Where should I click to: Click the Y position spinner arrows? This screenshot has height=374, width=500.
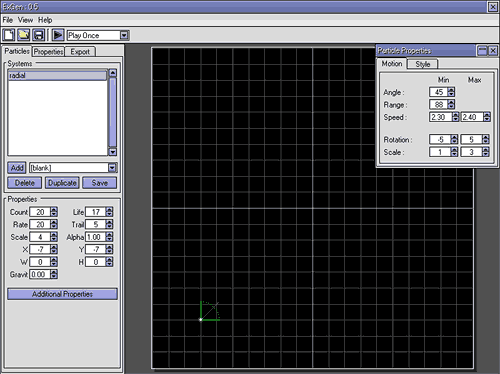(x=109, y=249)
